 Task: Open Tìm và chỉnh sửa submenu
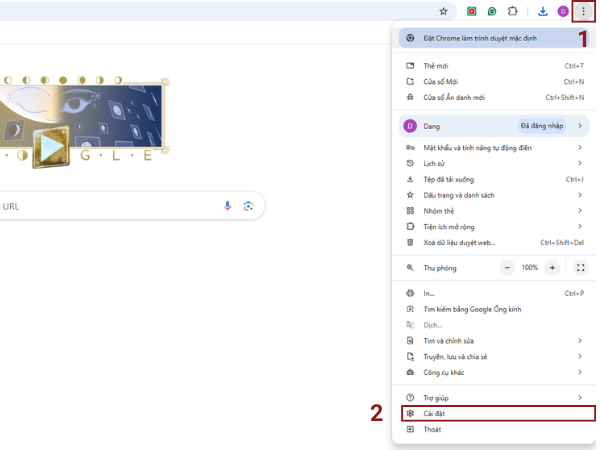(x=494, y=341)
